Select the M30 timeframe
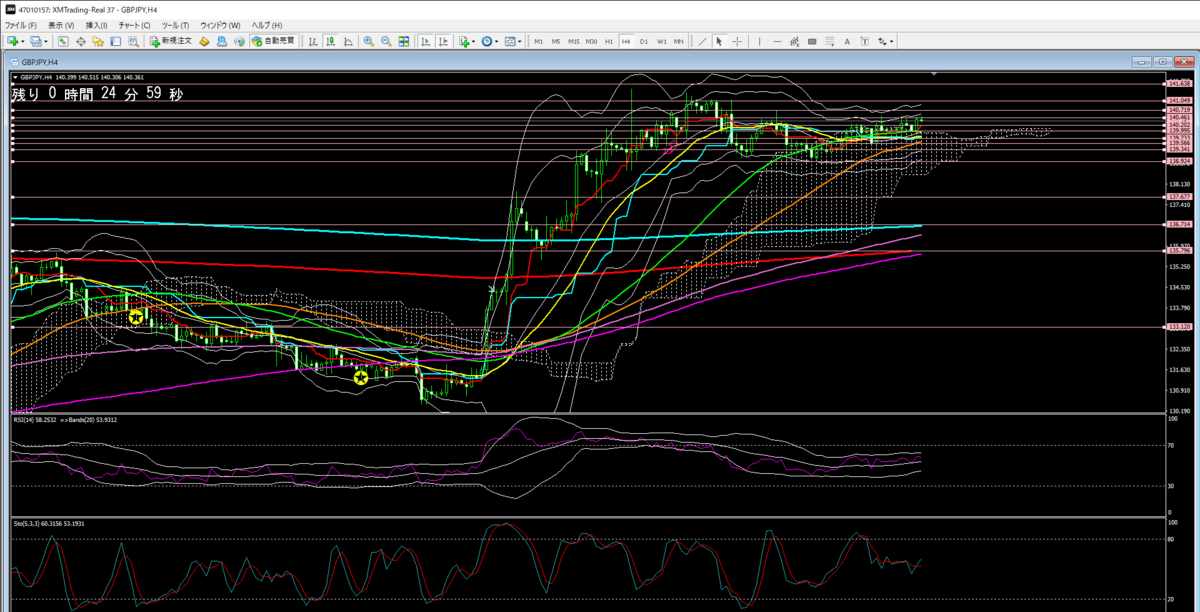 [591, 41]
